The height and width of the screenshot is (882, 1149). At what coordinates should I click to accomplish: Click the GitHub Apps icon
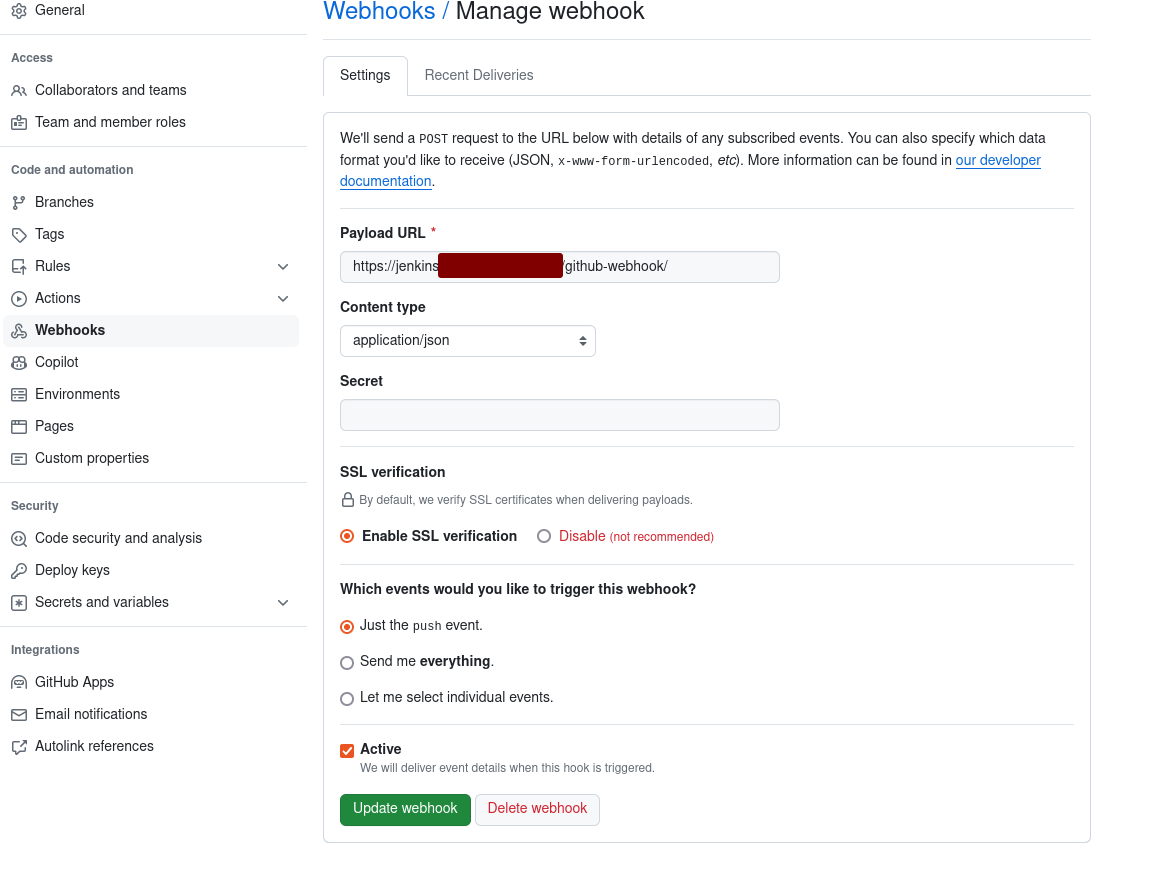tap(19, 682)
